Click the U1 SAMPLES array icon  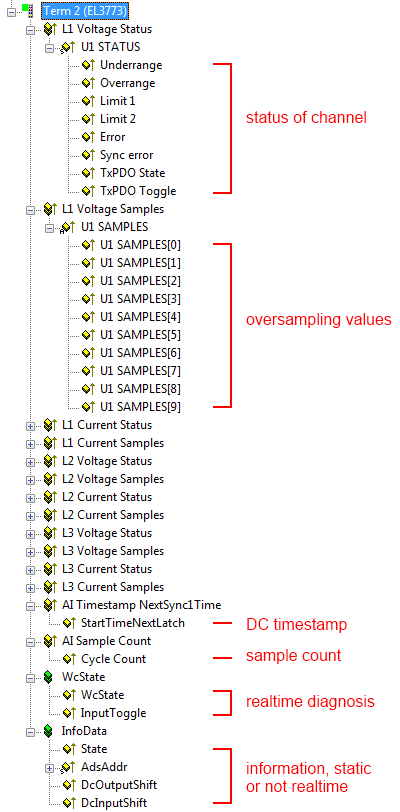pyautogui.click(x=68, y=227)
